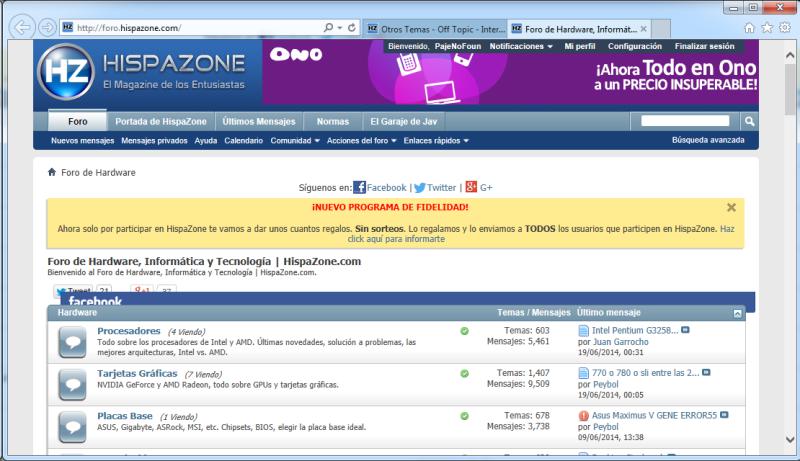Click the Procesadores forum speech bubble icon
Screen dimensions: 800x461
(x=72, y=342)
